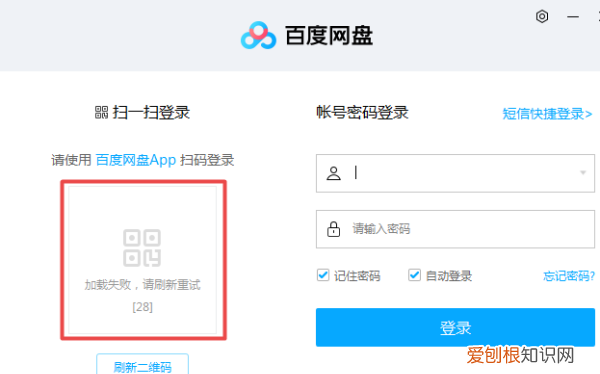Click the [28] error code text
Screen dimensions: 600x374
(142, 307)
